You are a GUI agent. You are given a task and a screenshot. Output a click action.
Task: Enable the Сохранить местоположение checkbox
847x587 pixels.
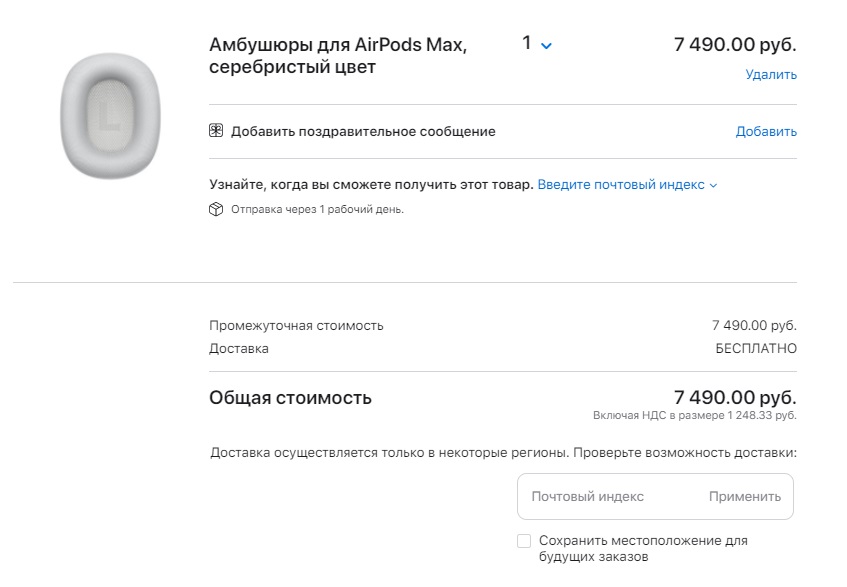524,541
